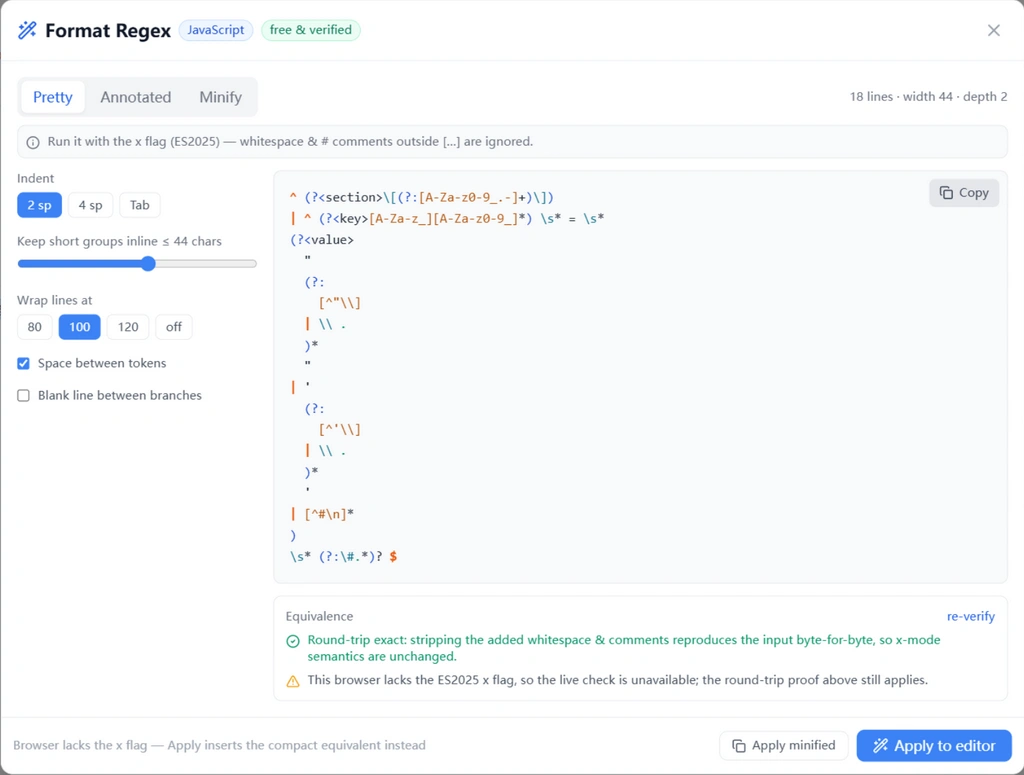Click the [^#\n]* branch line
Viewport: 1024px width, 775px height.
323,514
